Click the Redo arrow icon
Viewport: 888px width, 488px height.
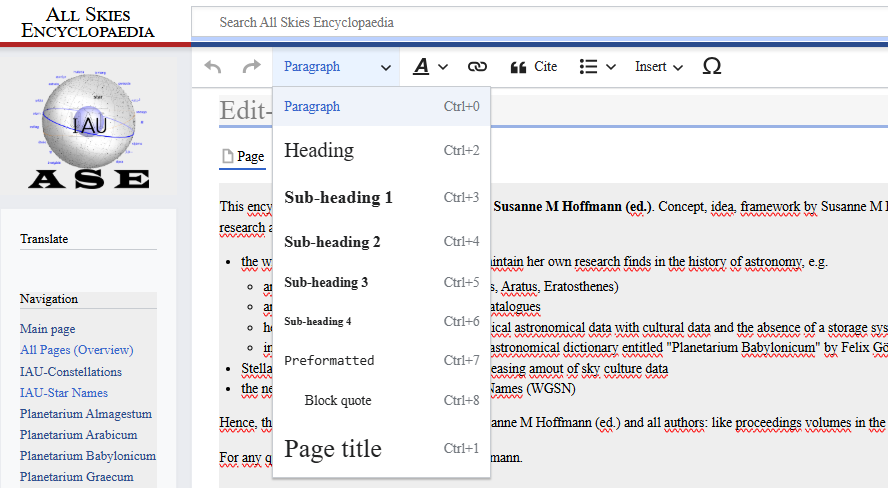click(x=251, y=67)
